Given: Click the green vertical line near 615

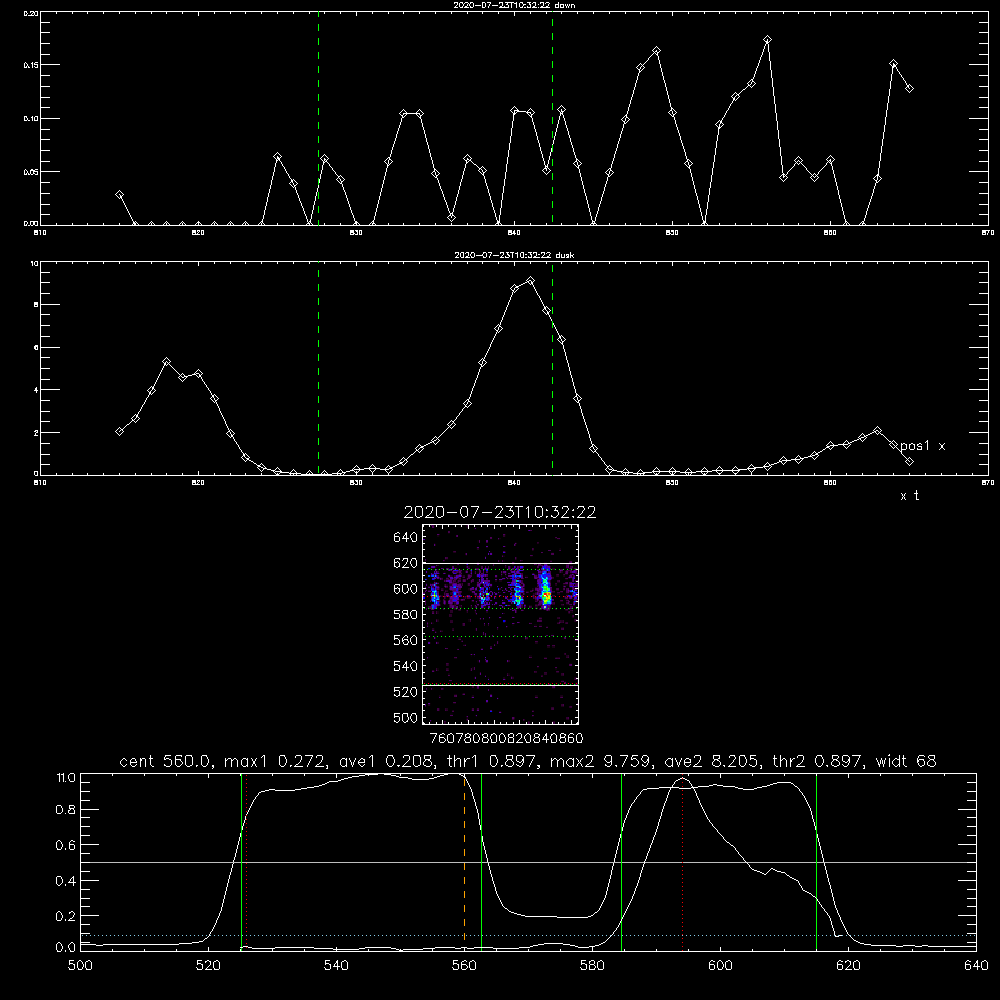Looking at the screenshot, I should coord(816,861).
